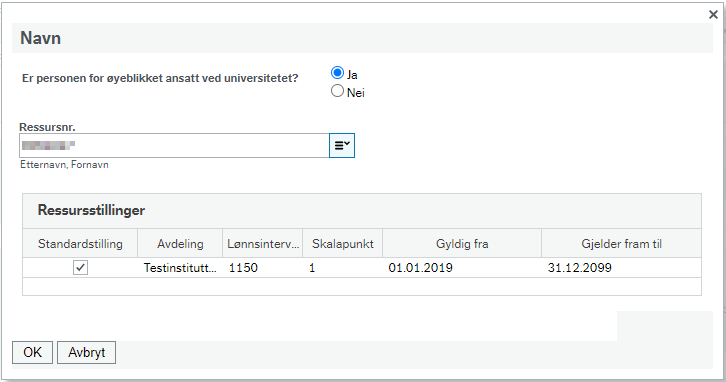726x382 pixels.
Task: Select the Ja radio button
Action: (x=338, y=73)
